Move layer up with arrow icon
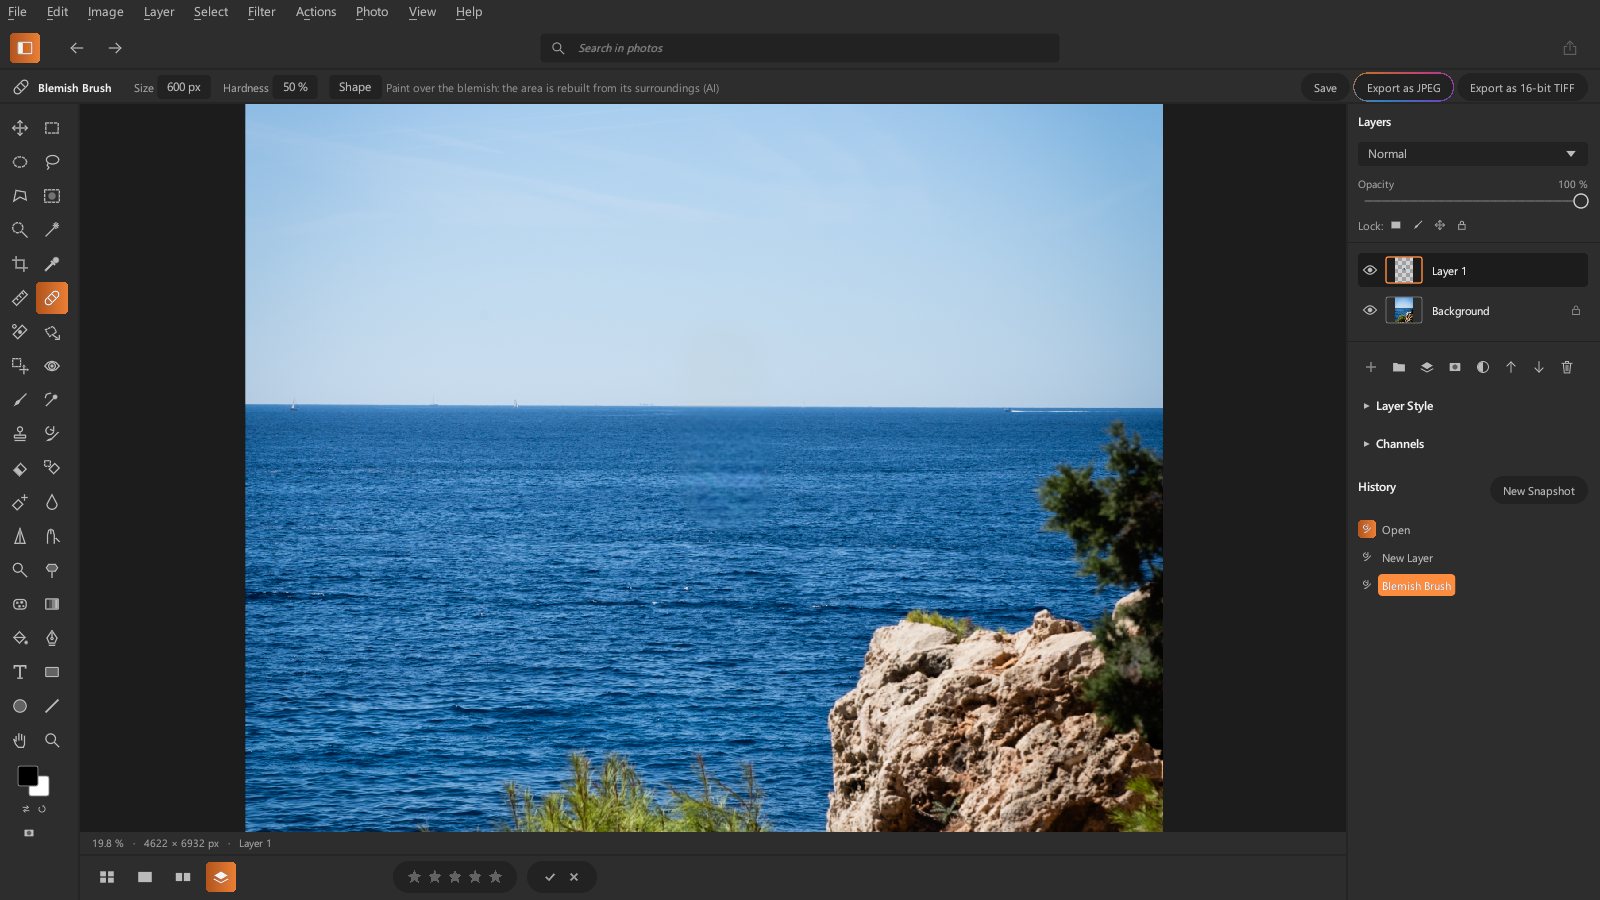 pyautogui.click(x=1511, y=367)
